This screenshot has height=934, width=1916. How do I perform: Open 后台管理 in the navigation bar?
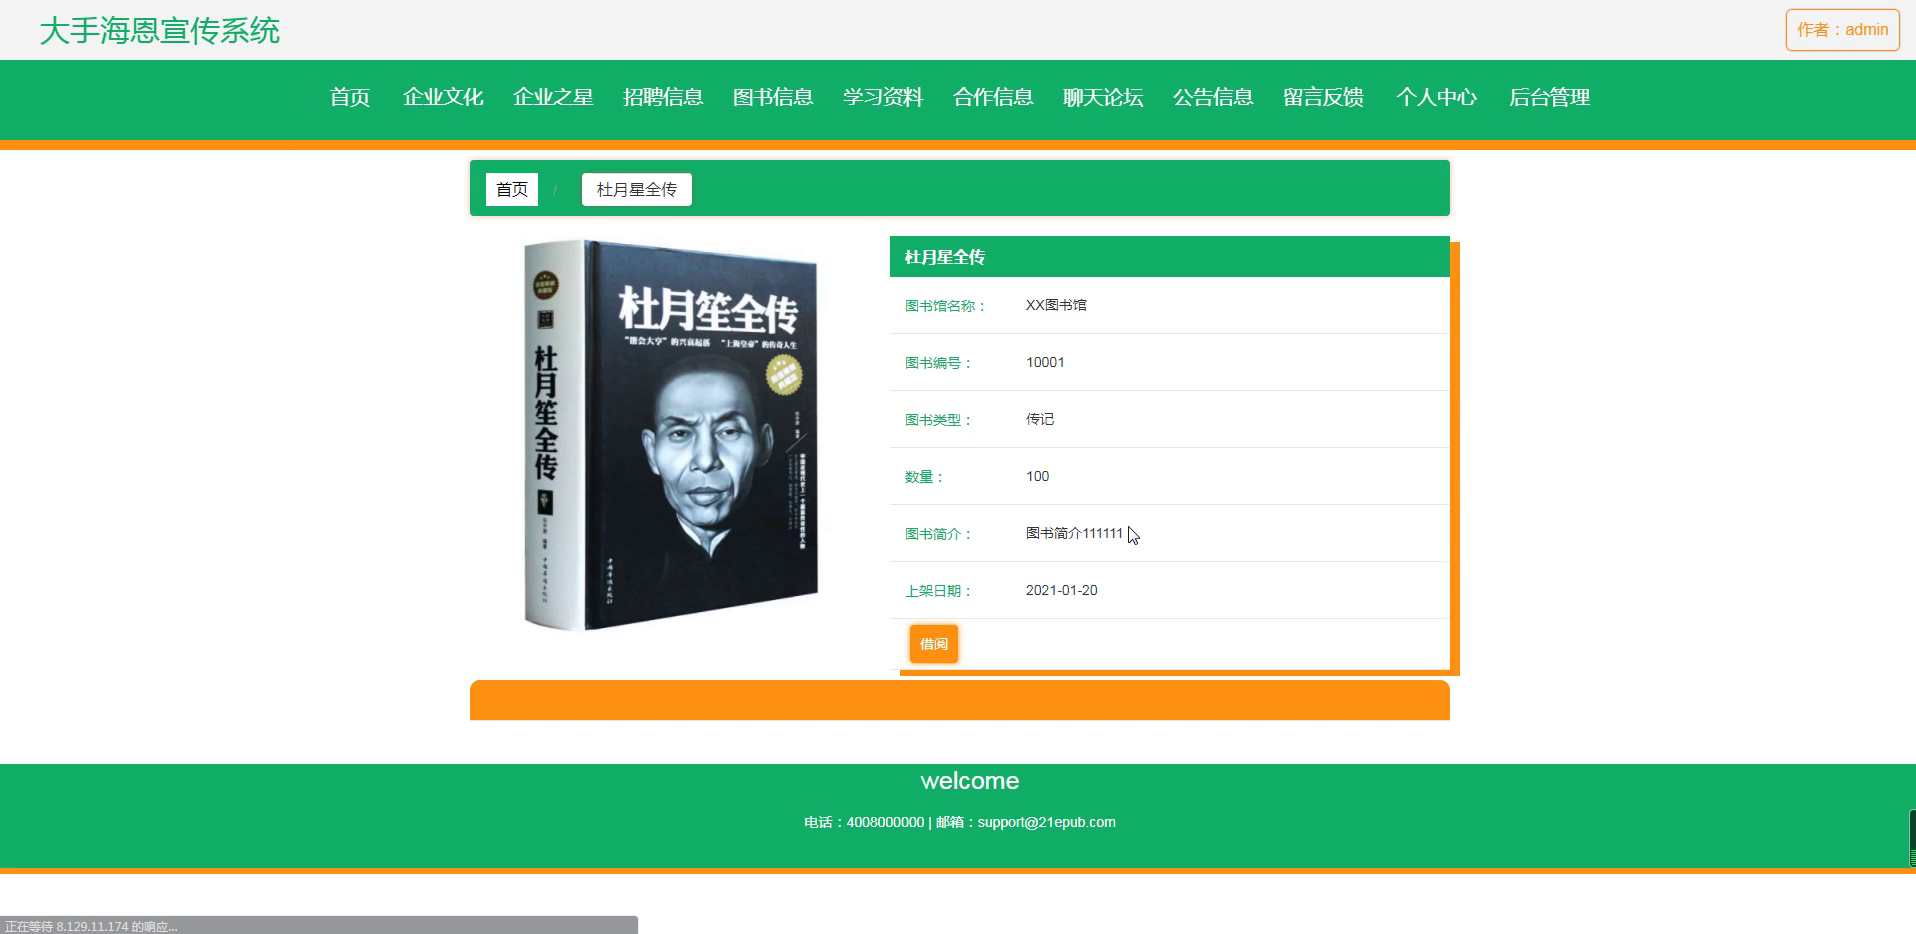[x=1549, y=97]
